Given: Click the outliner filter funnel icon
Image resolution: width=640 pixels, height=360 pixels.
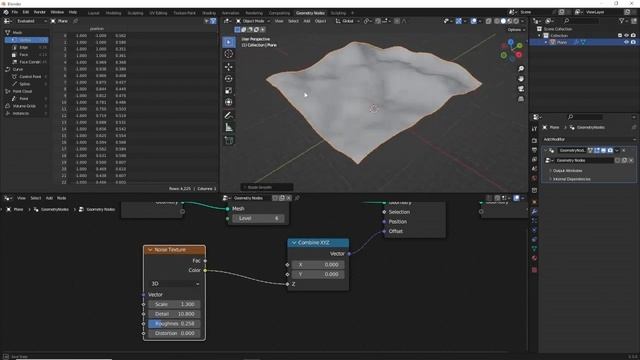Looking at the screenshot, I should coord(622,21).
